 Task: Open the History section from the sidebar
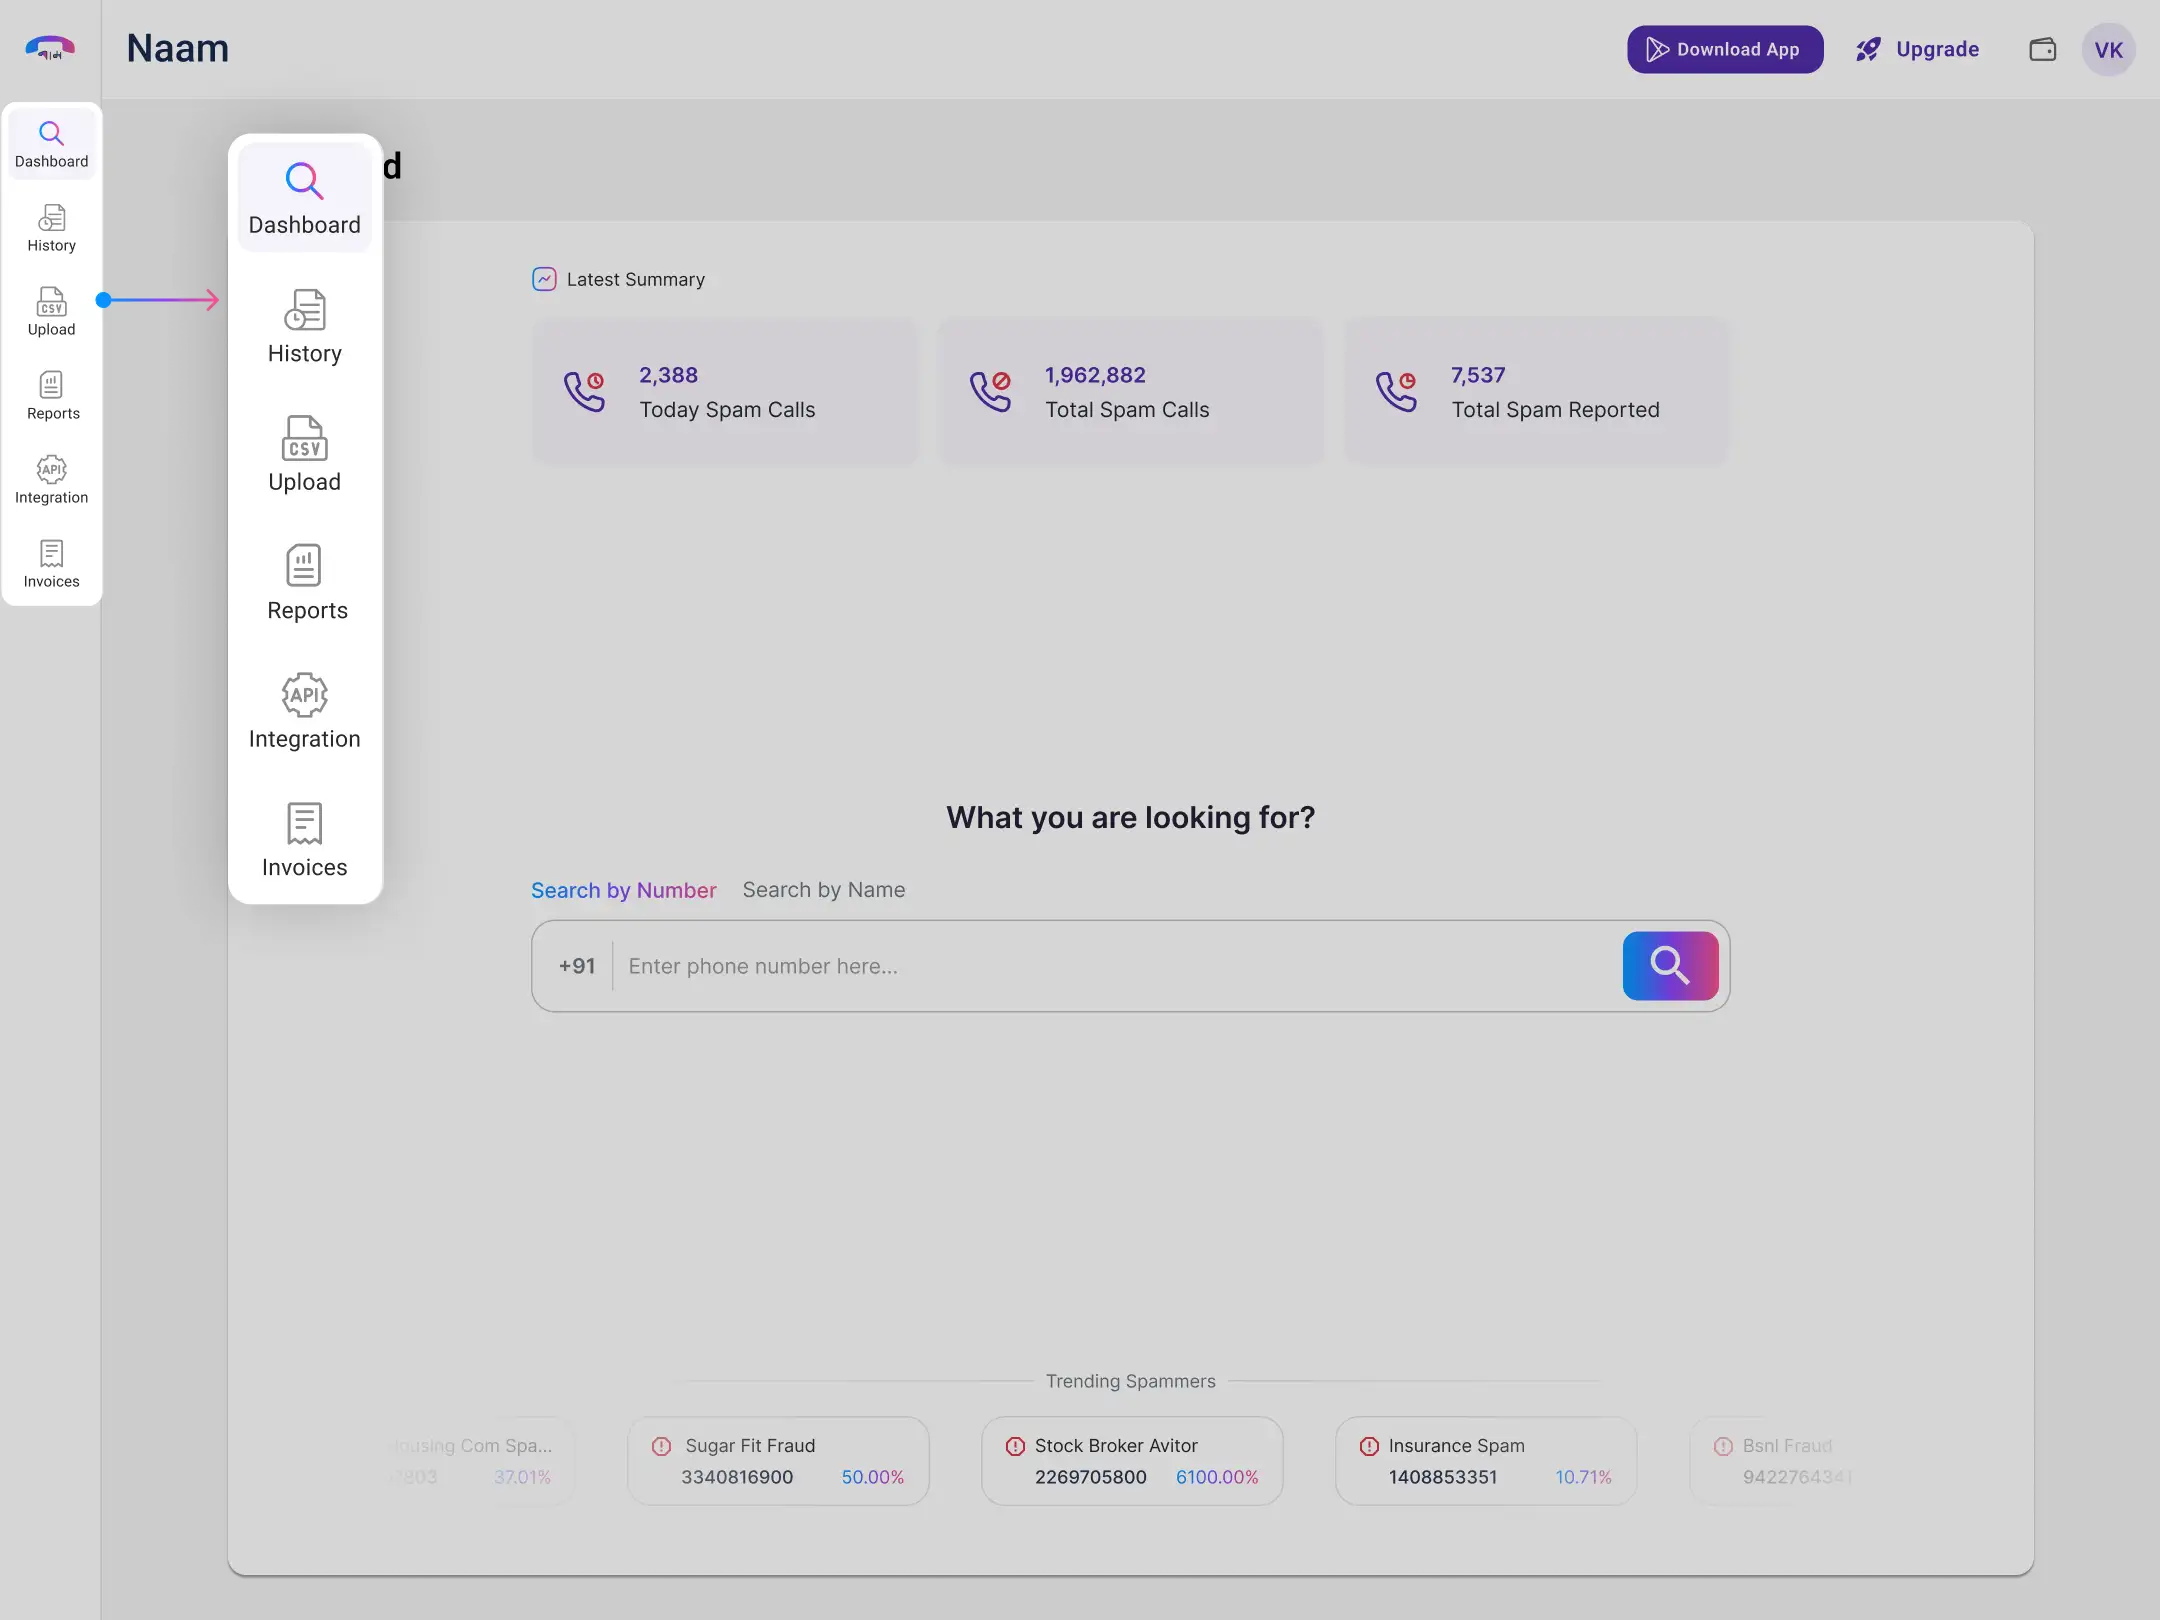(x=52, y=228)
